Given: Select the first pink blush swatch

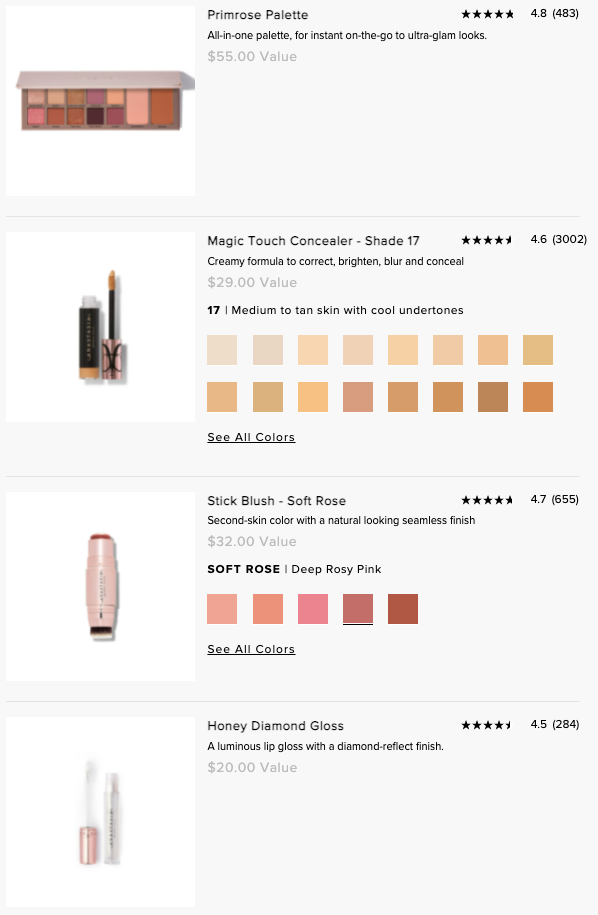Looking at the screenshot, I should [222, 608].
